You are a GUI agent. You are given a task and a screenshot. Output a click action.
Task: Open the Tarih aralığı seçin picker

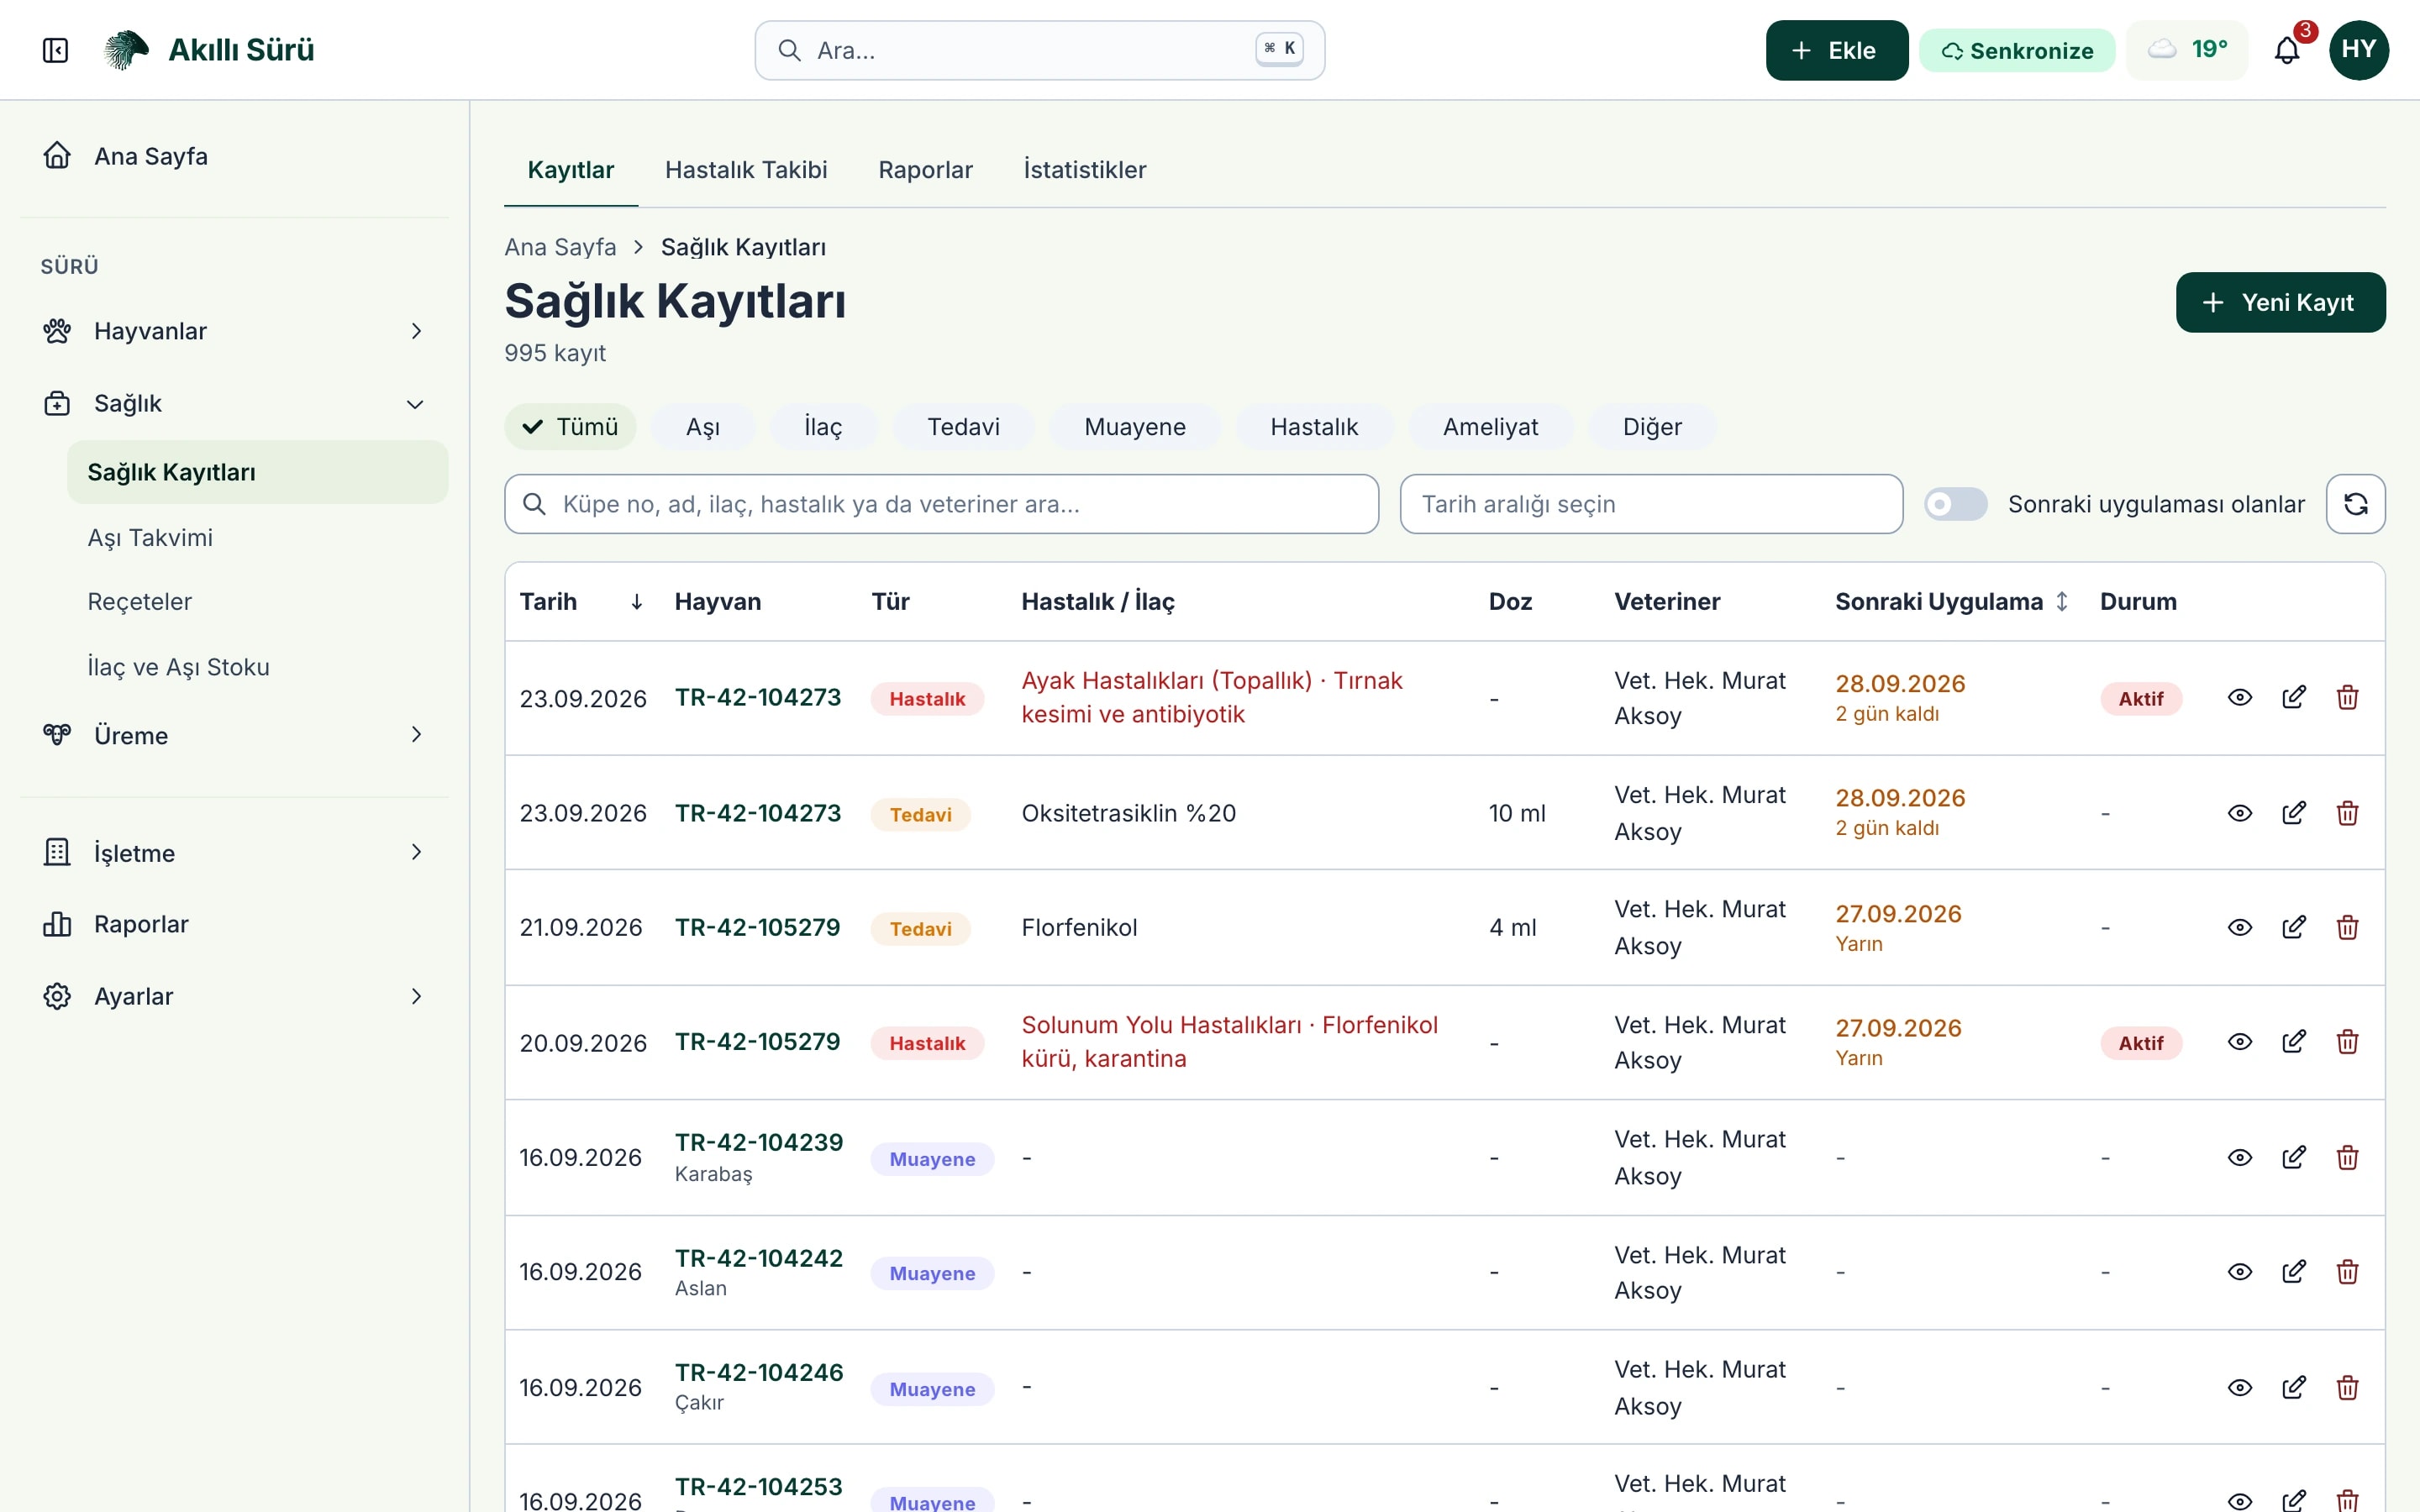(1651, 504)
